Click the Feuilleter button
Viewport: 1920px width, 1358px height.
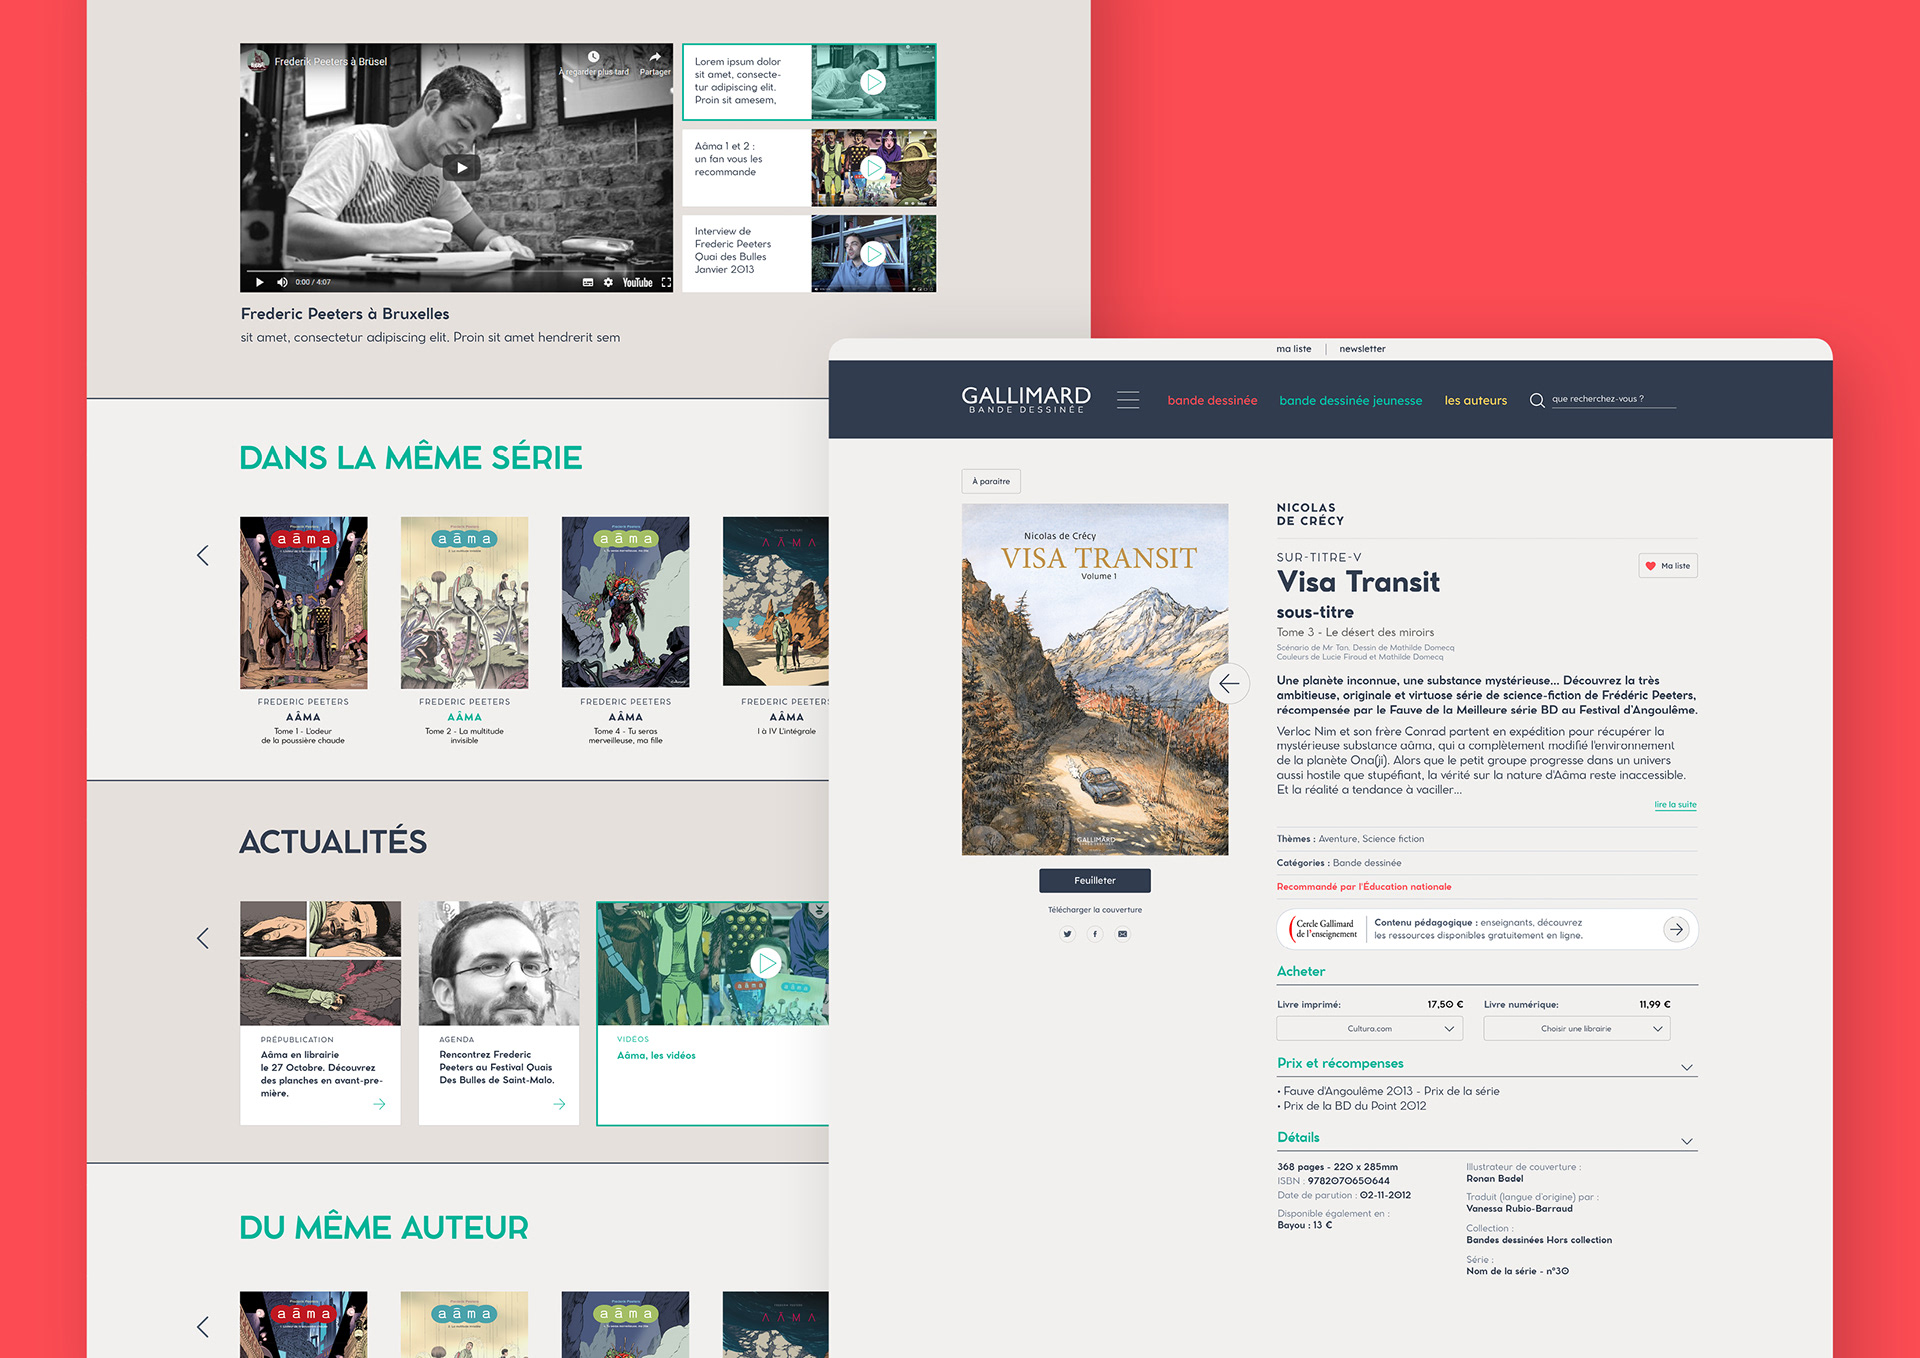point(1094,881)
